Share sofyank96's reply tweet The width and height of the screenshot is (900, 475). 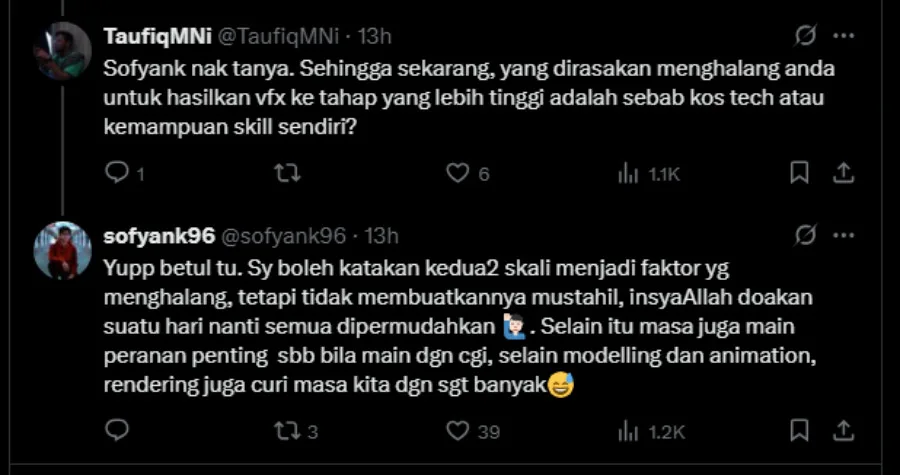point(843,430)
